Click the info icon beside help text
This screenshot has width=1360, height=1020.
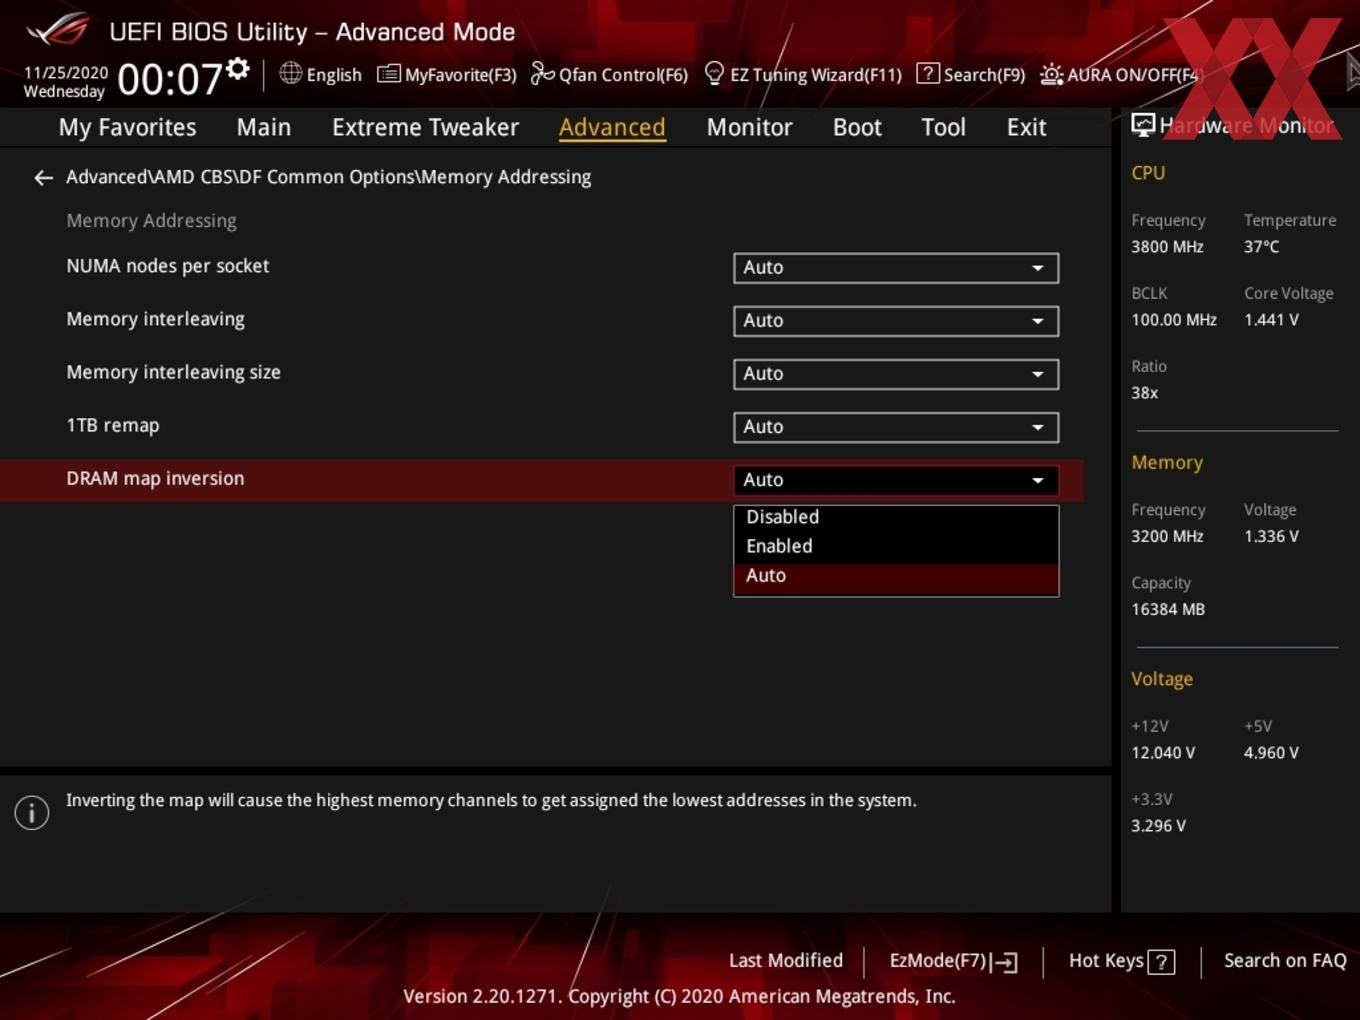click(32, 813)
